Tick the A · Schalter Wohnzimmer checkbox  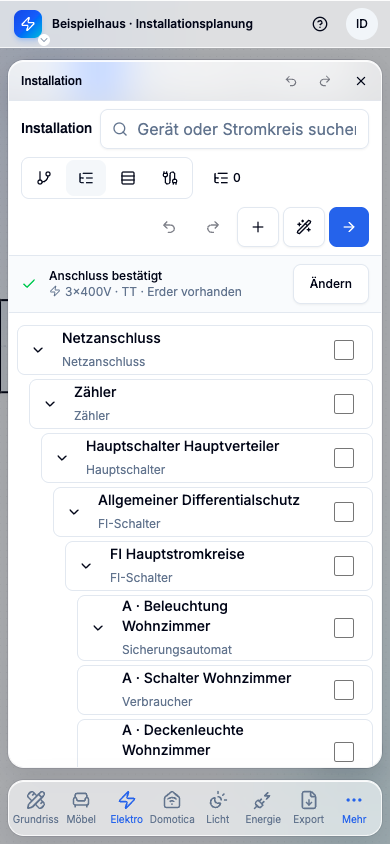pos(344,690)
